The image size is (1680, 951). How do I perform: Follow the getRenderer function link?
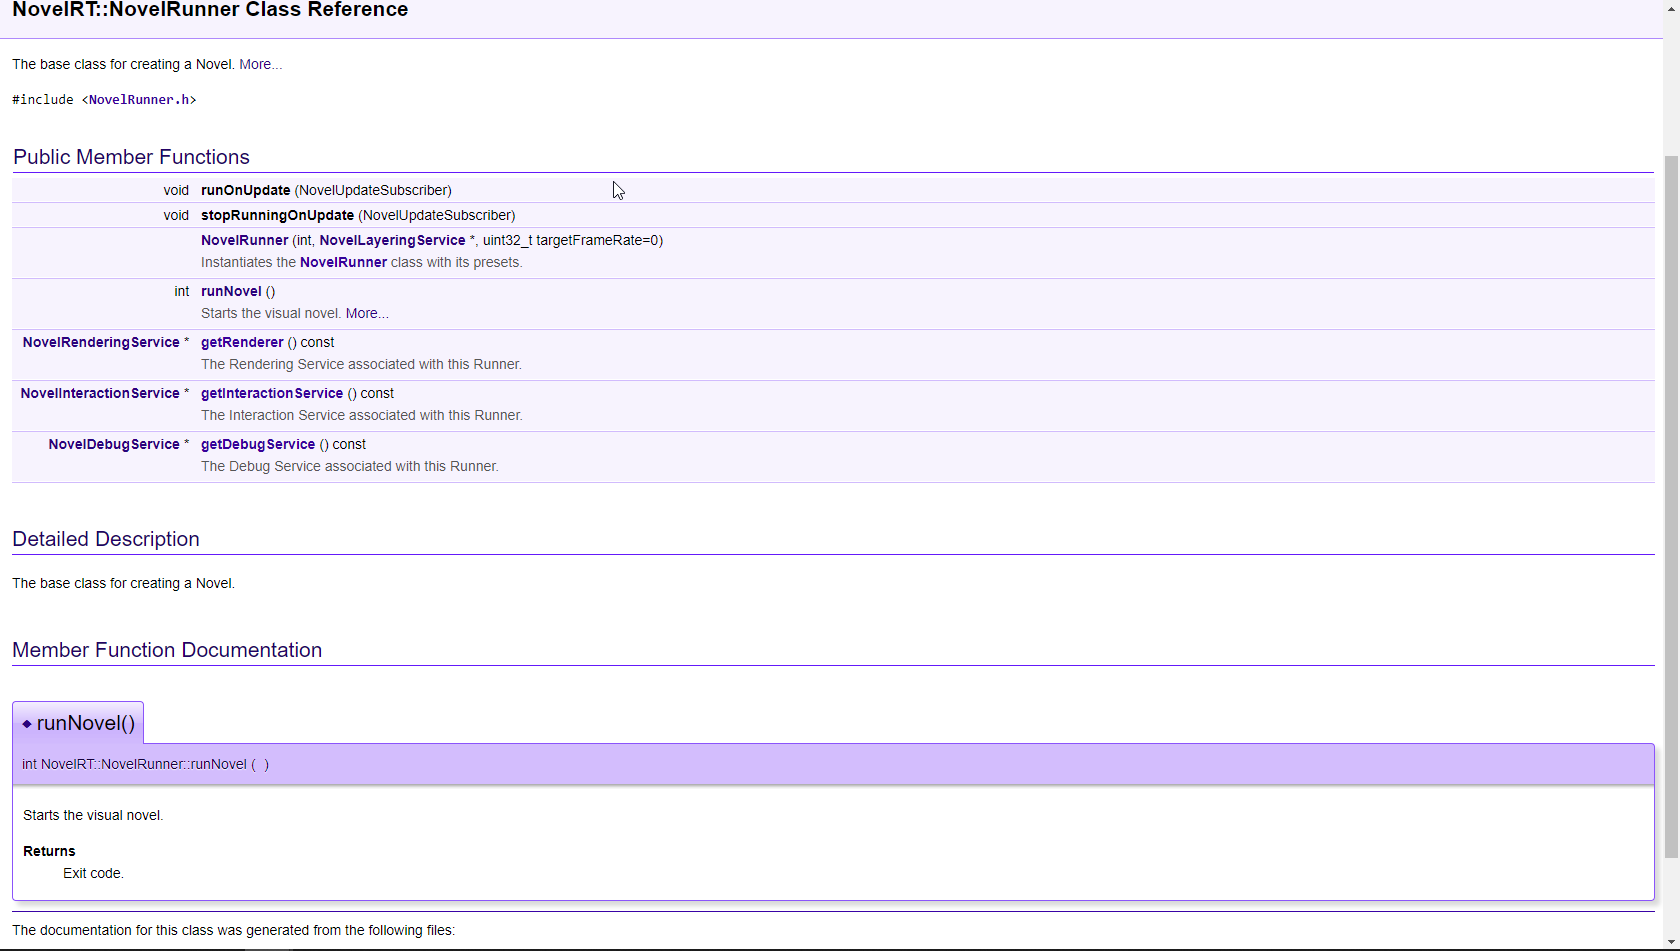[242, 342]
